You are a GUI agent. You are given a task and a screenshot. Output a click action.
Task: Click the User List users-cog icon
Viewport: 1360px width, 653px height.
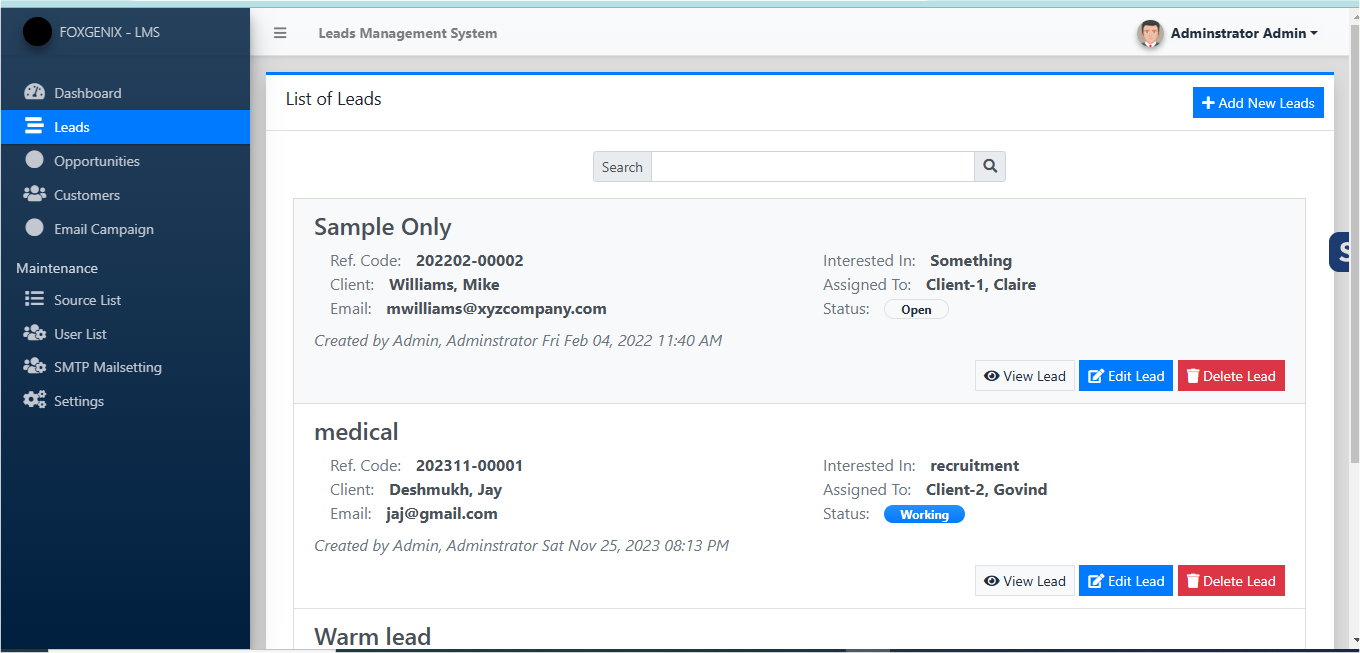click(35, 333)
